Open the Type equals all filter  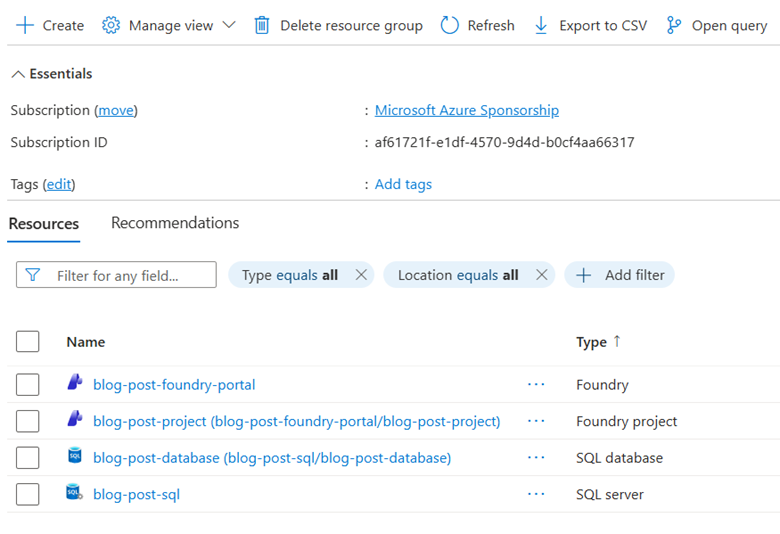pos(290,275)
